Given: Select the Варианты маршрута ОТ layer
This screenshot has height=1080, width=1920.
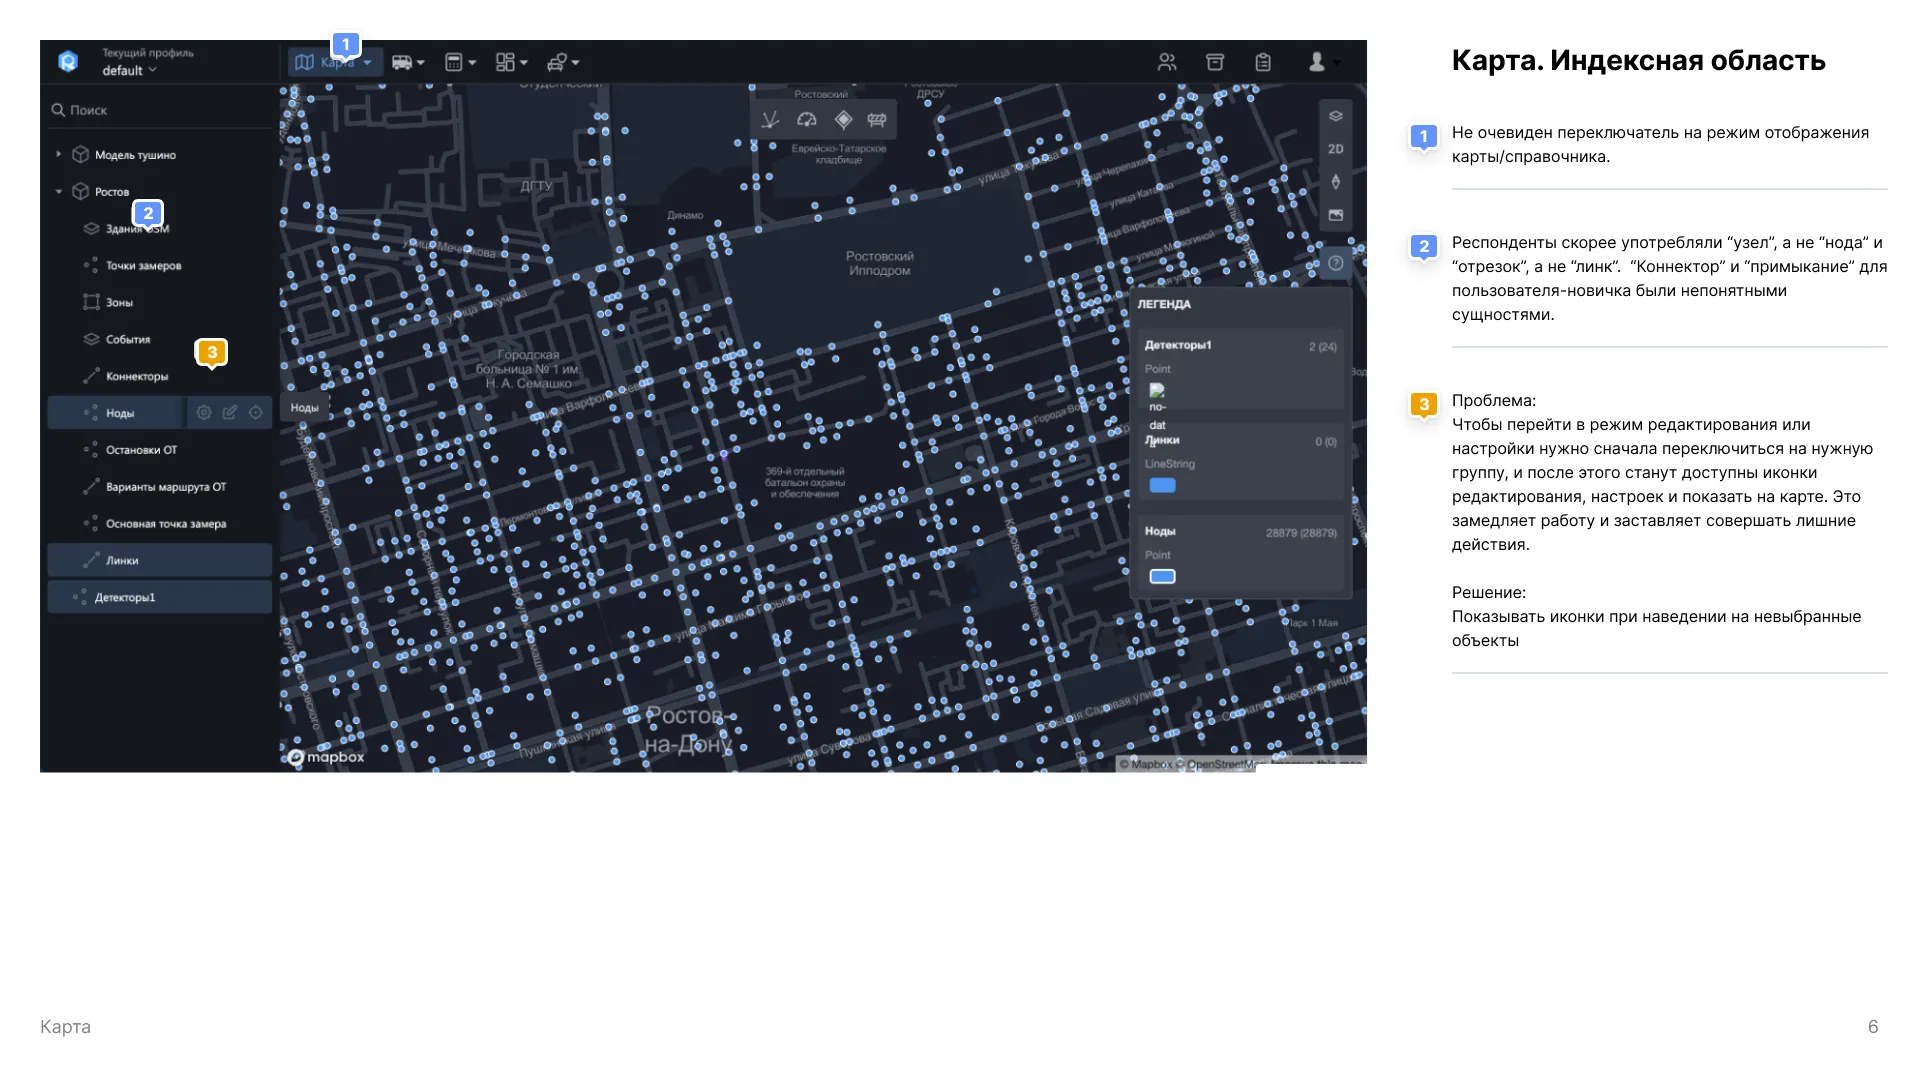Looking at the screenshot, I should click(166, 487).
